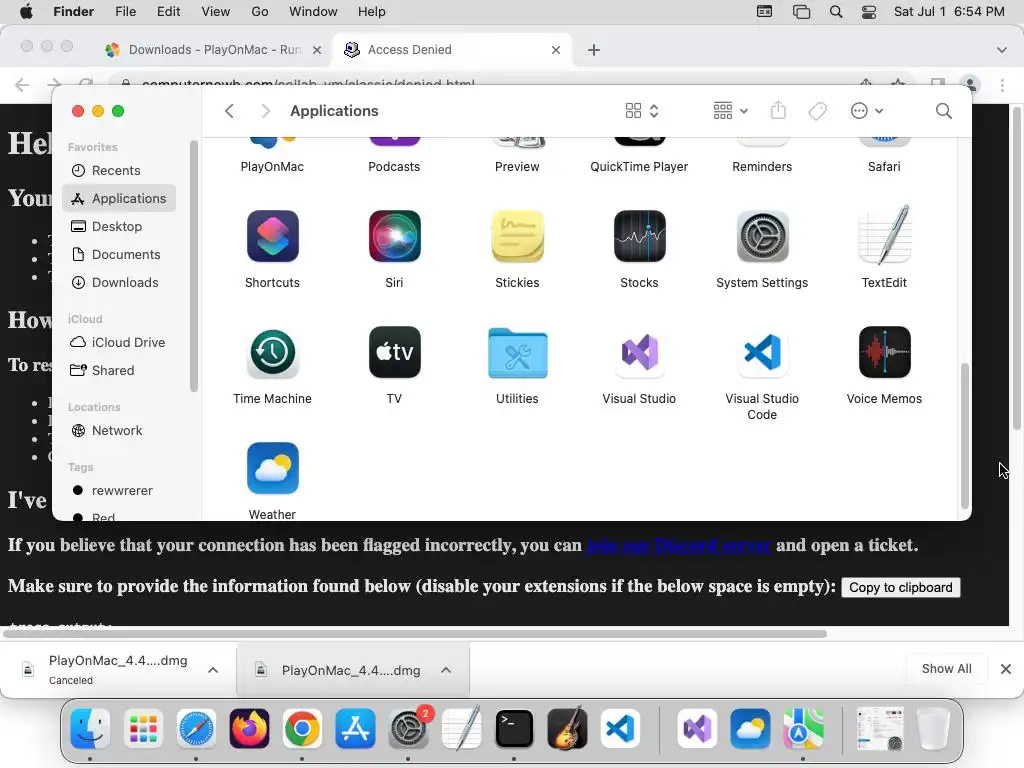This screenshot has width=1024, height=768.
Task: Open GarageBand from the Dock
Action: click(567, 729)
